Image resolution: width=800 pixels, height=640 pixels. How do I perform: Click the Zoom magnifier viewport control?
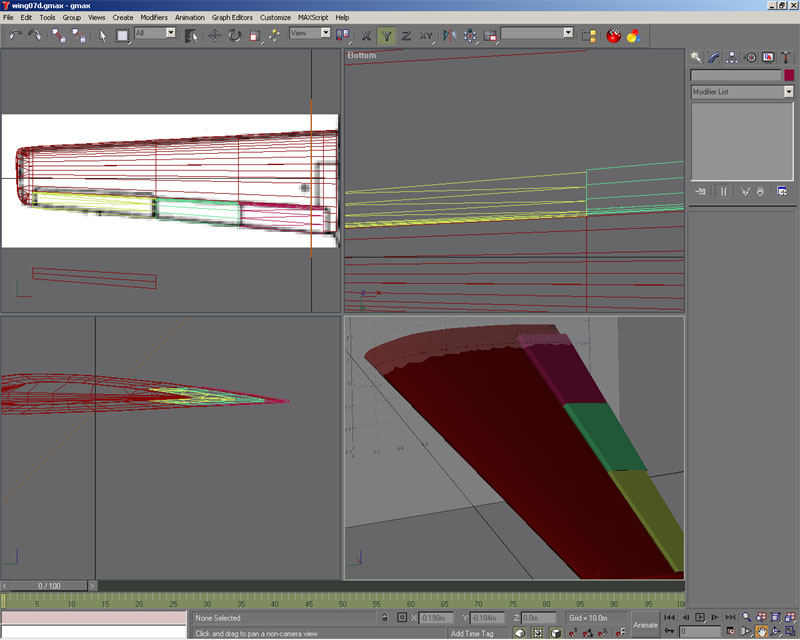coord(746,618)
